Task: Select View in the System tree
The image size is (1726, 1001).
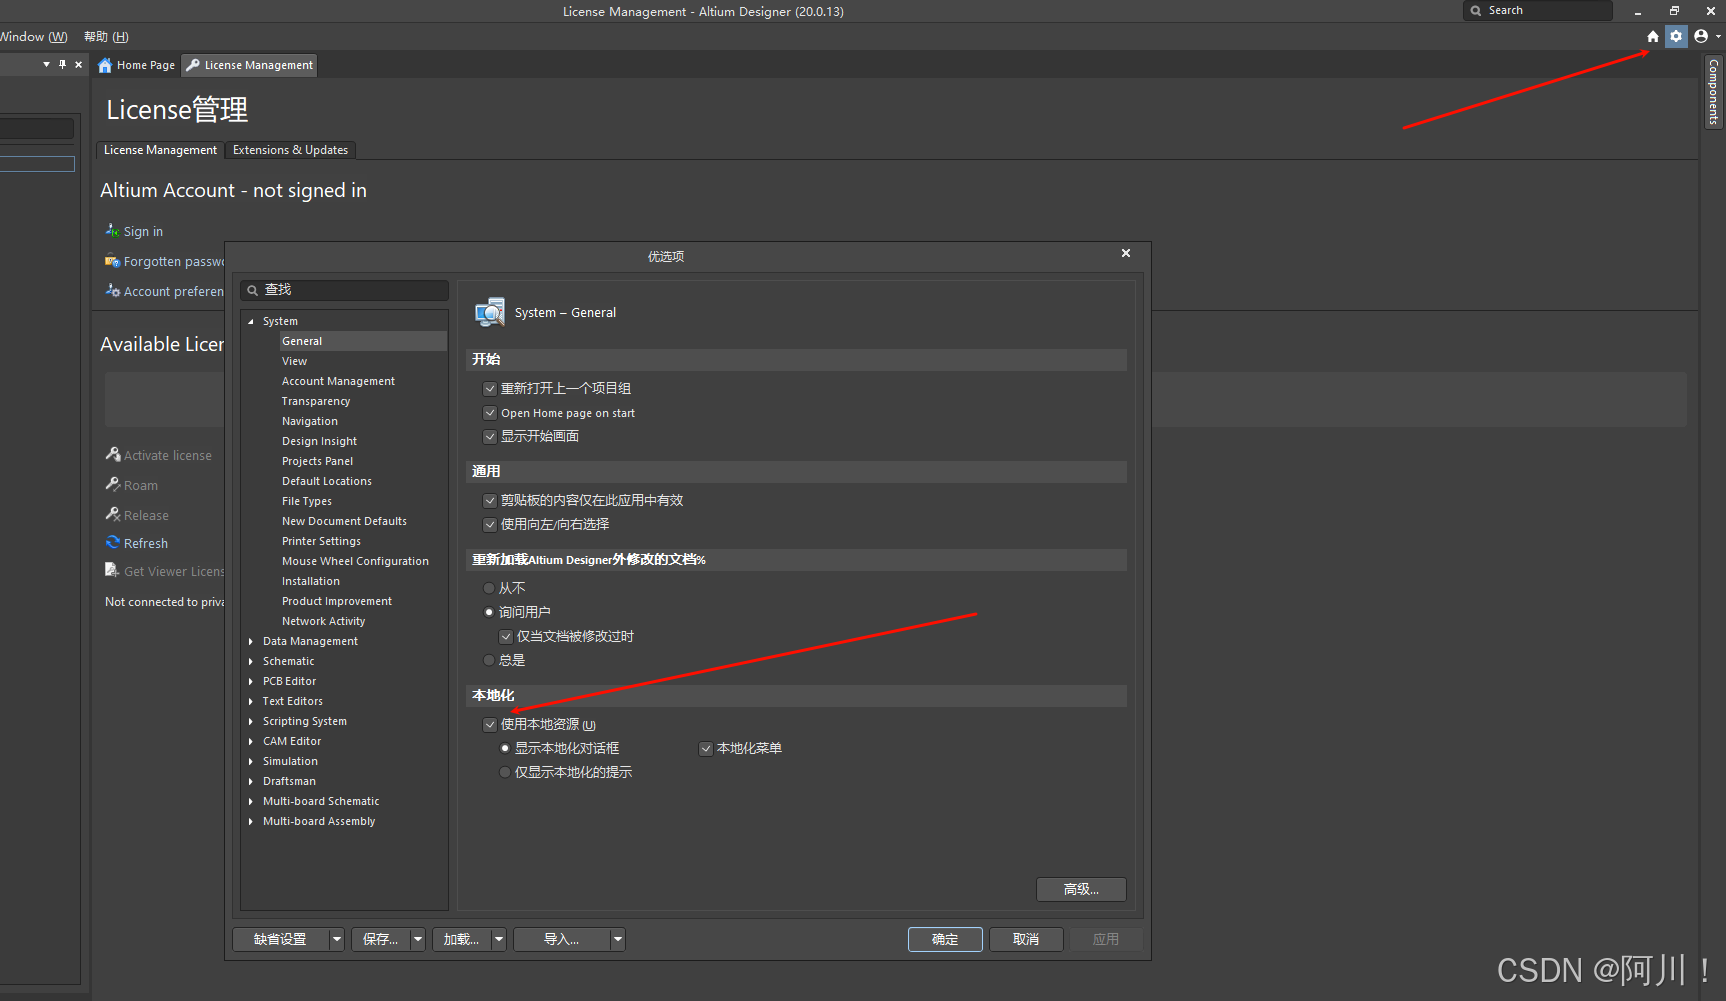Action: coord(294,361)
